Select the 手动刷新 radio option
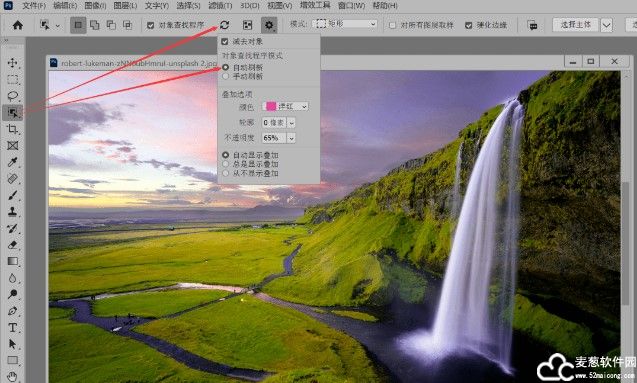 coord(225,76)
